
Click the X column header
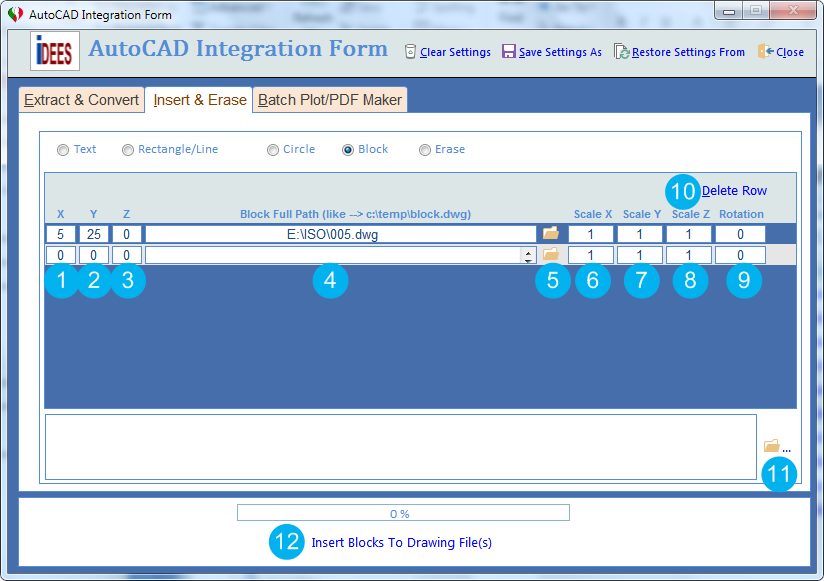(60, 214)
